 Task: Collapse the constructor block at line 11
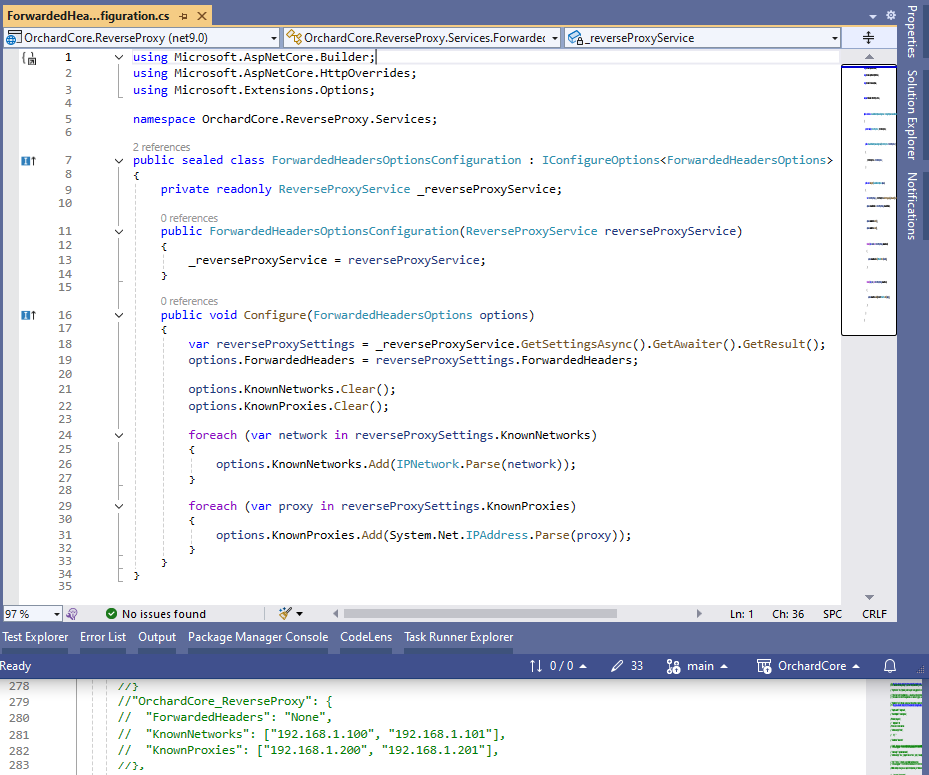tap(119, 232)
